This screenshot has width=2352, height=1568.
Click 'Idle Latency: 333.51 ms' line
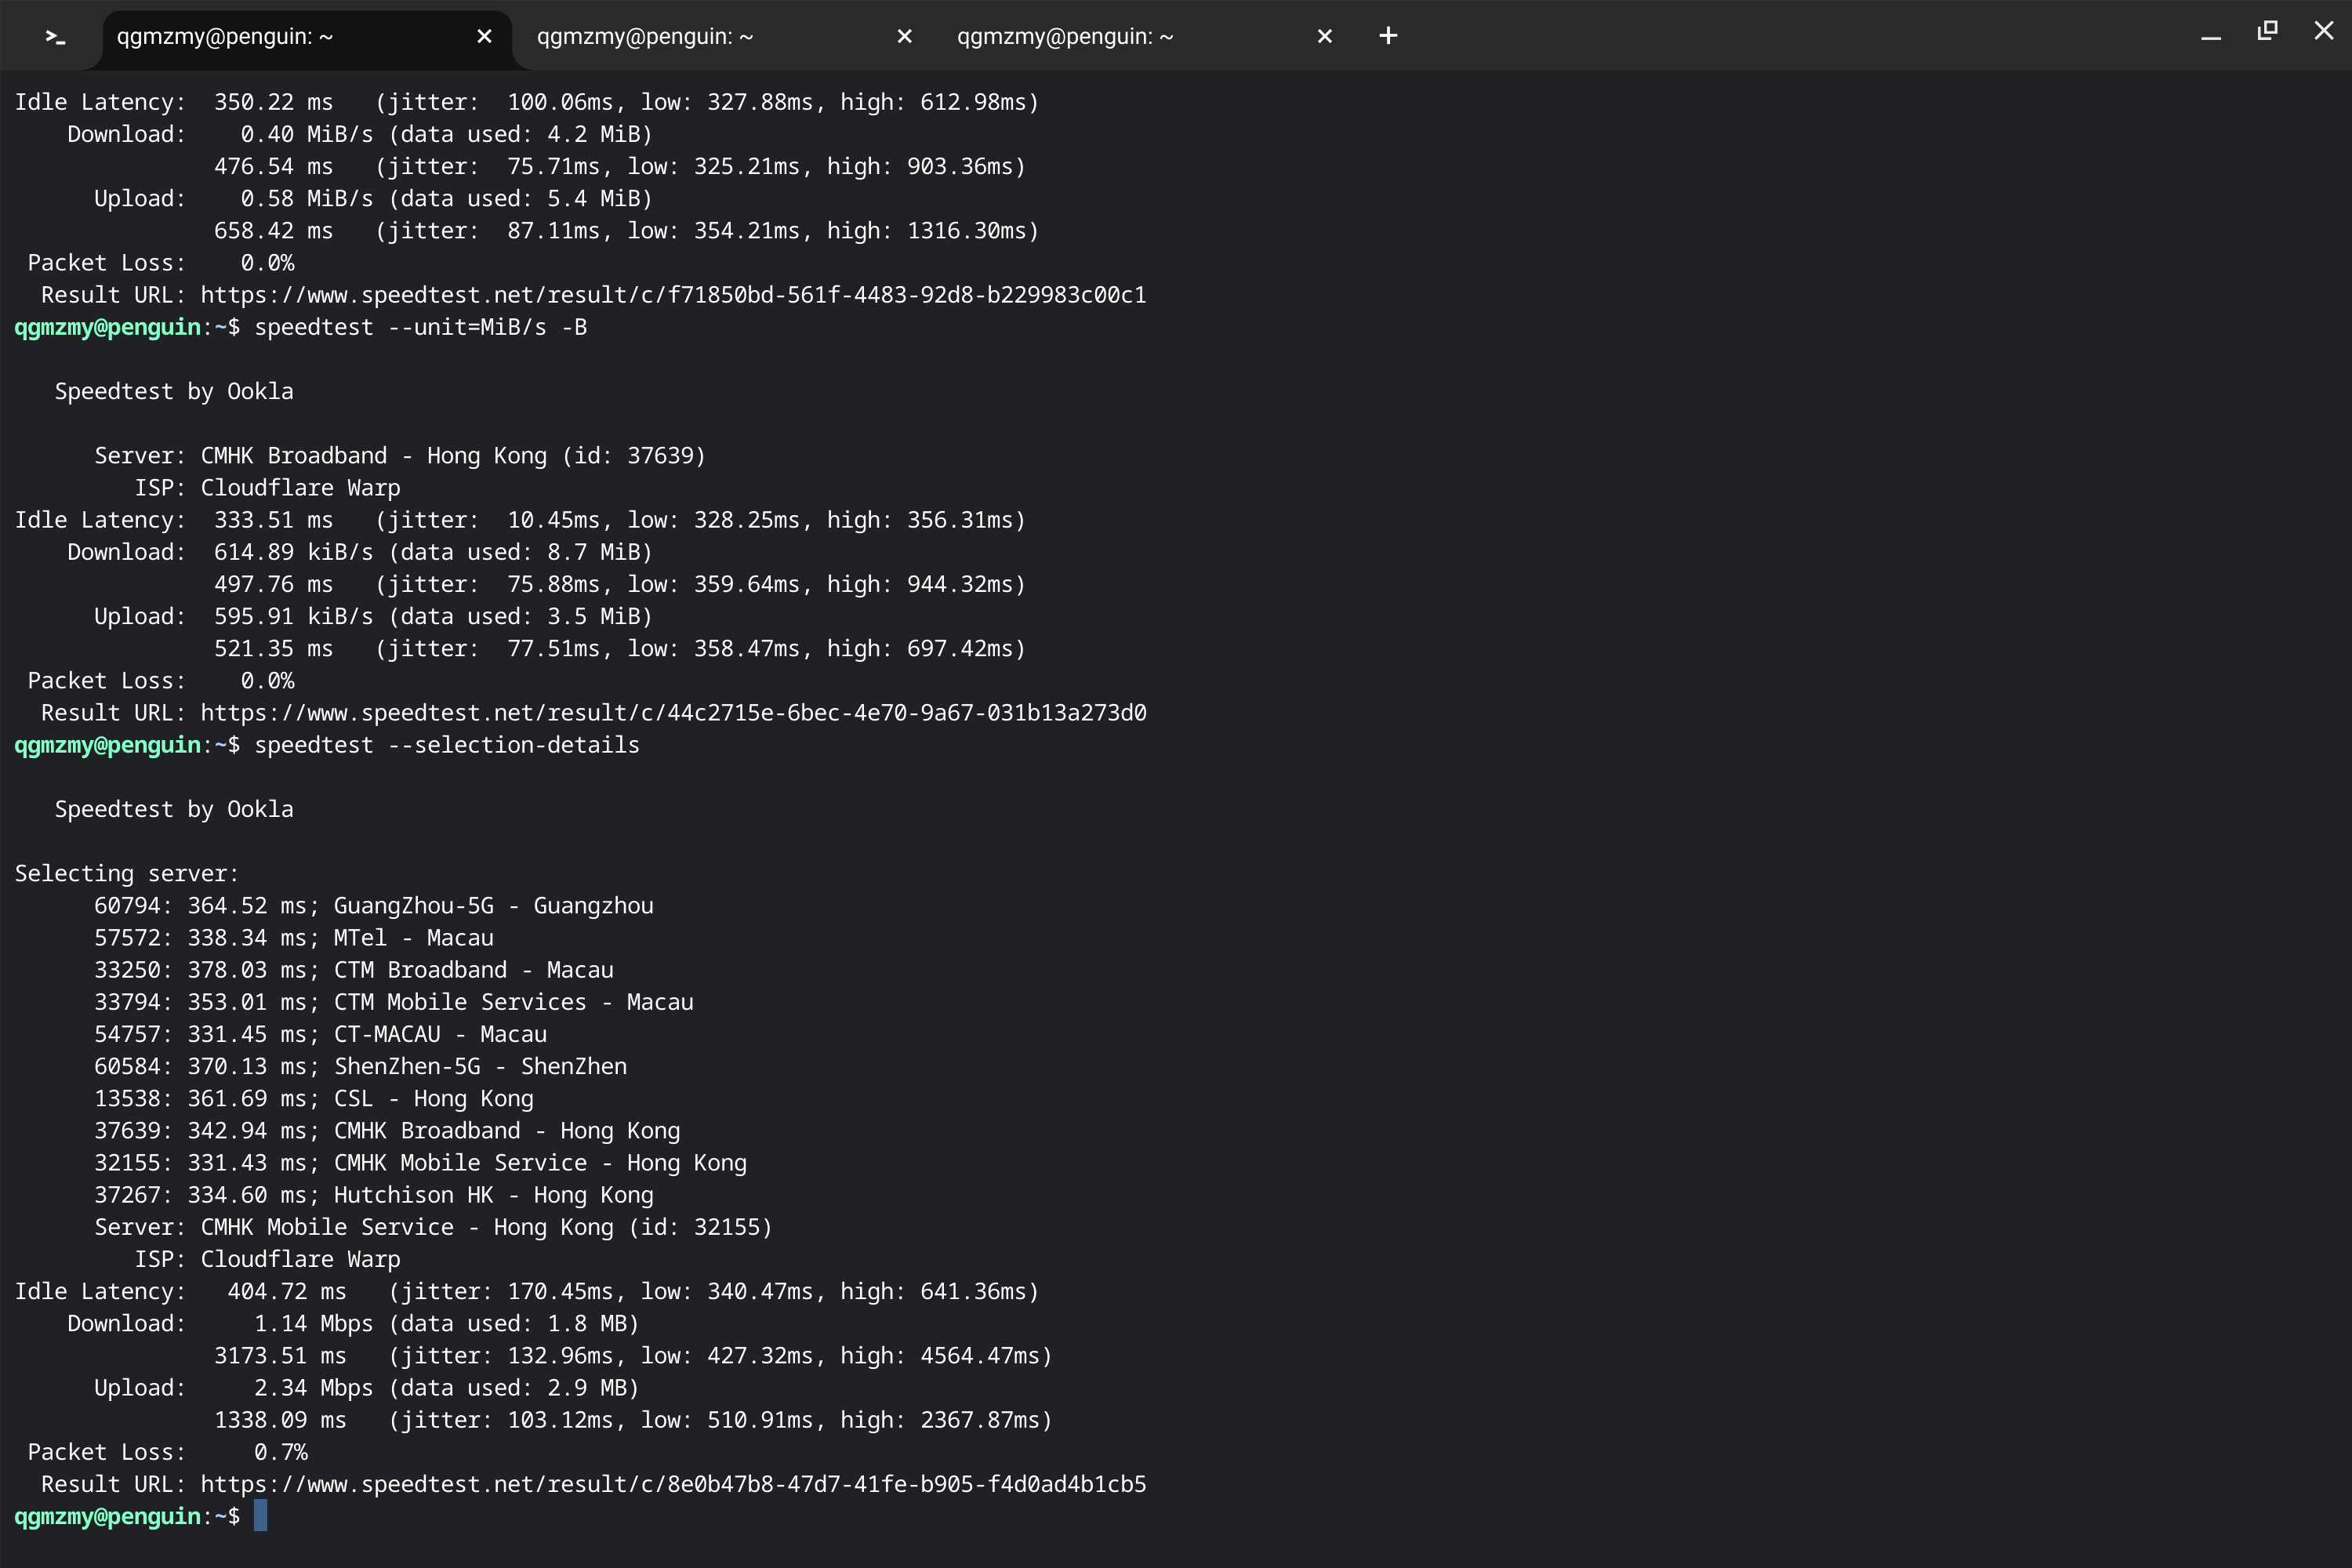point(520,520)
